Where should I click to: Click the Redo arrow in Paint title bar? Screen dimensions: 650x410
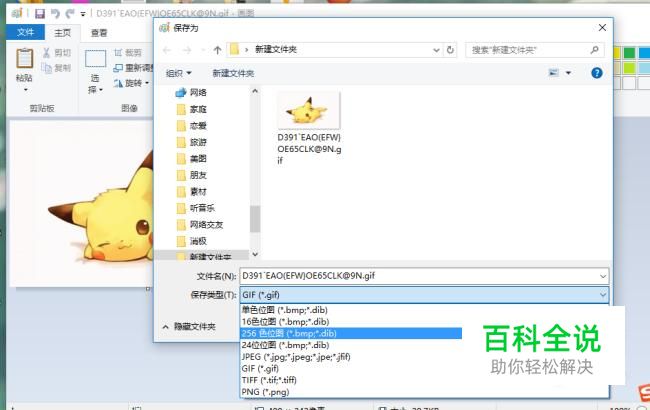(70, 14)
